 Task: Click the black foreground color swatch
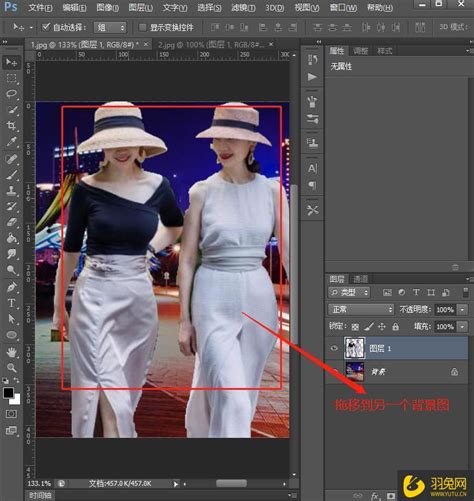pyautogui.click(x=9, y=393)
